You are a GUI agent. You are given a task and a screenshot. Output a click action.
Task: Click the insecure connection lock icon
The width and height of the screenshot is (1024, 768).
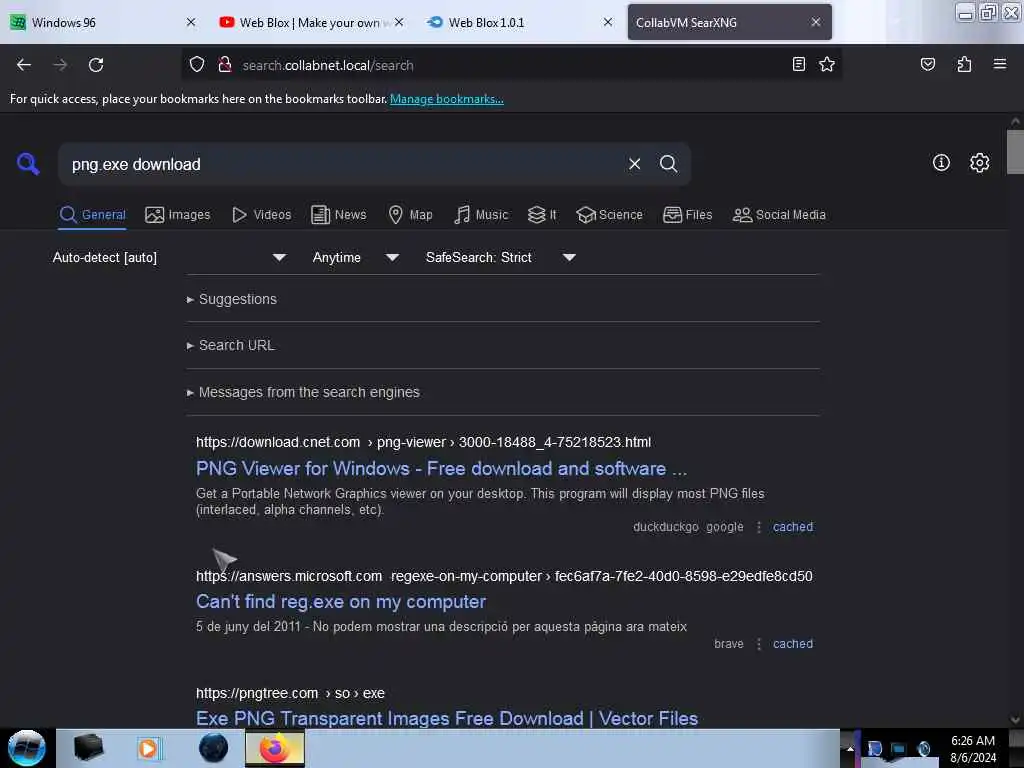point(225,65)
